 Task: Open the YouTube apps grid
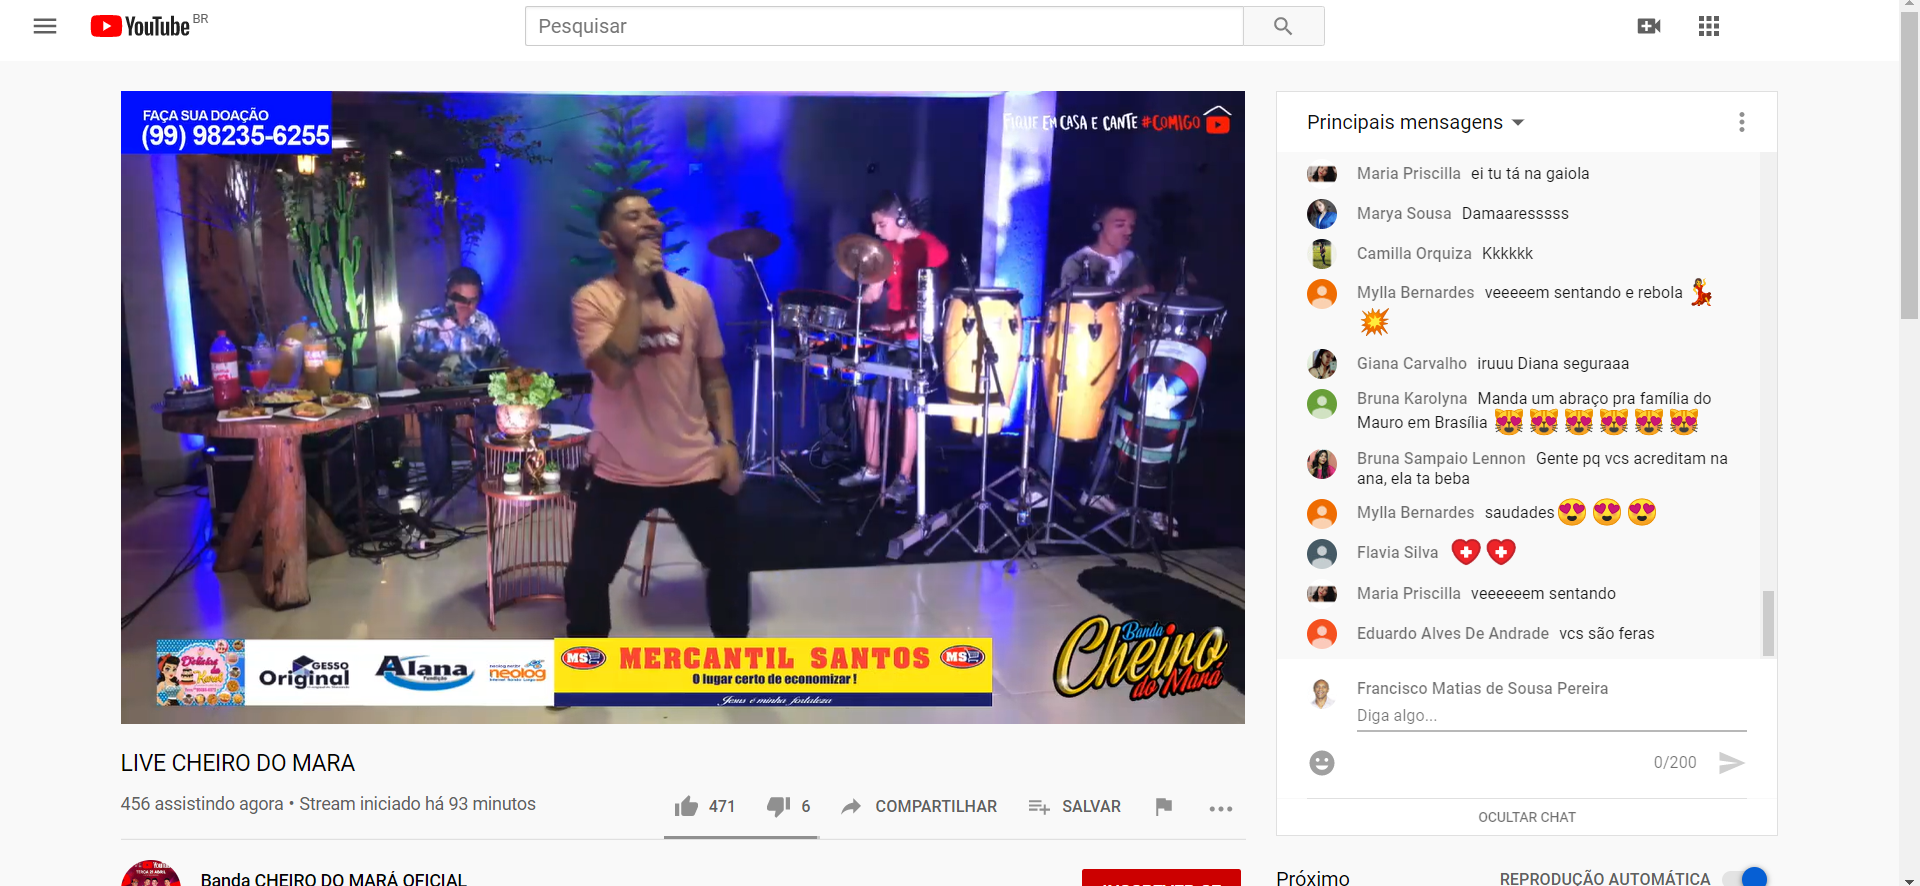1709,26
